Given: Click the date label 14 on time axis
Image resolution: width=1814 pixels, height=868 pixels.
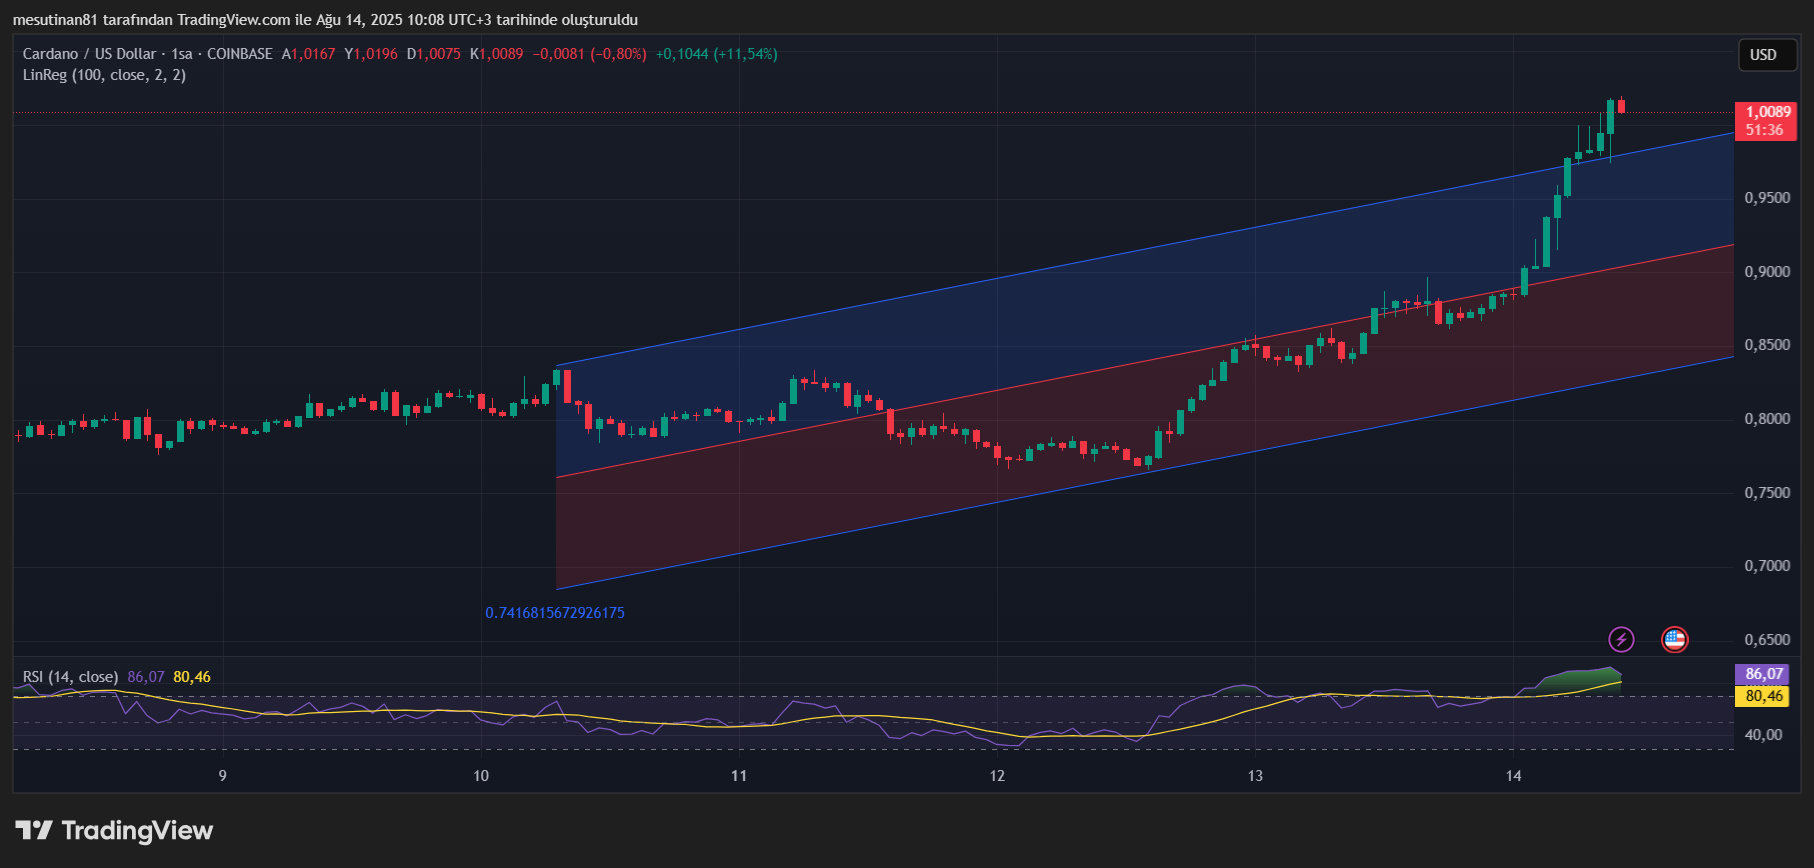Looking at the screenshot, I should pyautogui.click(x=1513, y=776).
